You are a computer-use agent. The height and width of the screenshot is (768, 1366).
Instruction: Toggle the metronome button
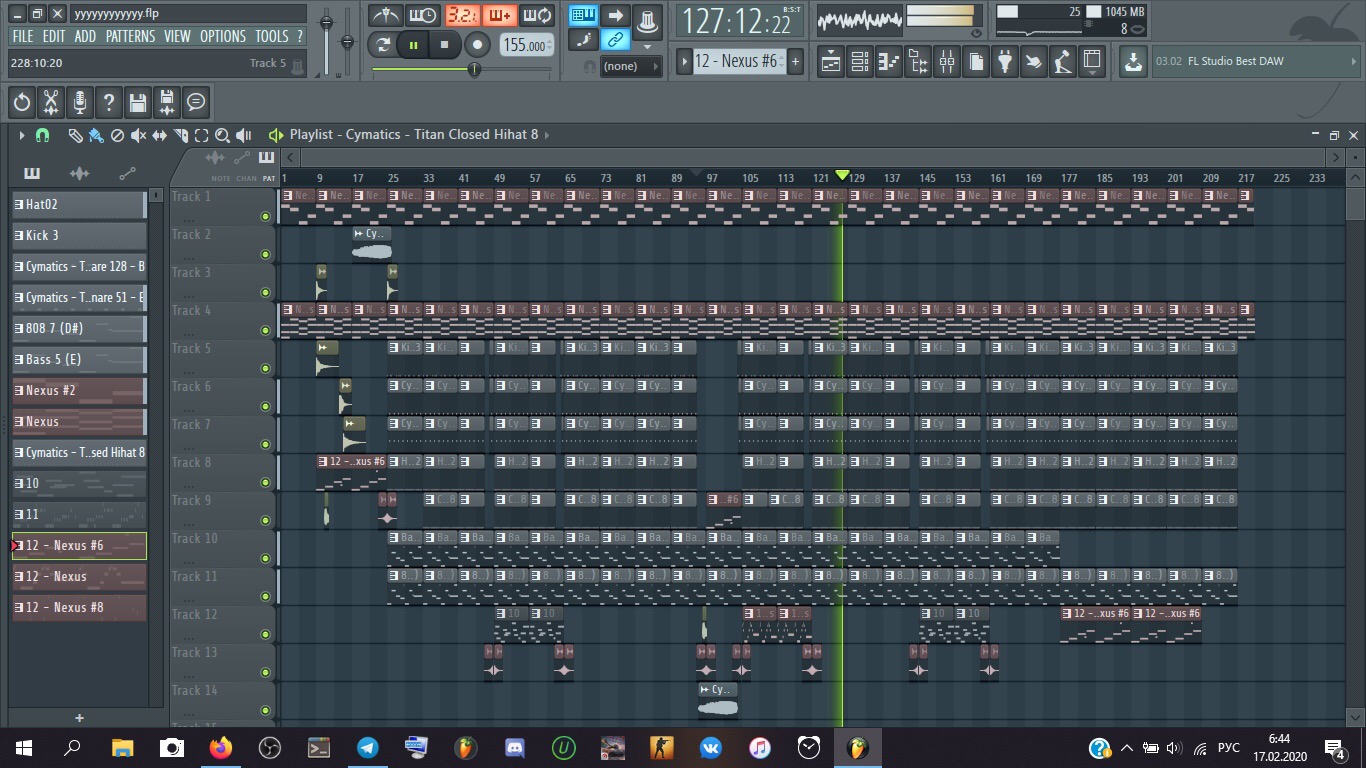point(385,16)
